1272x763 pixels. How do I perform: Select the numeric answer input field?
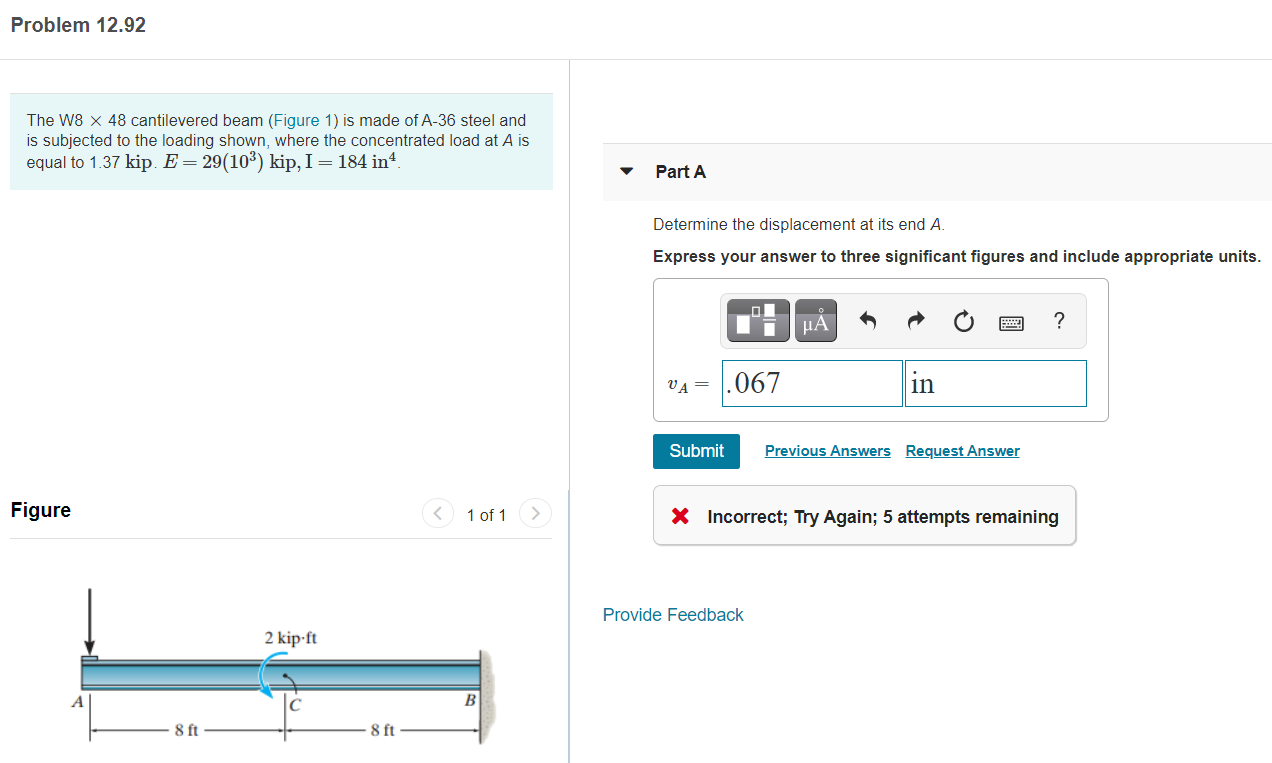tap(812, 382)
